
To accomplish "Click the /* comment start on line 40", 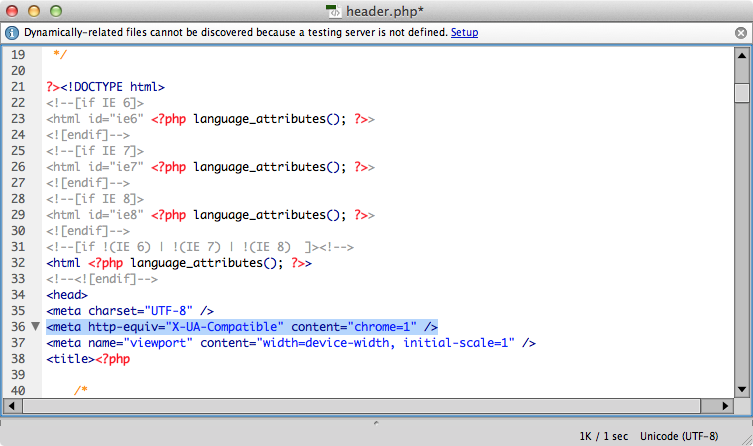I will pos(81,390).
